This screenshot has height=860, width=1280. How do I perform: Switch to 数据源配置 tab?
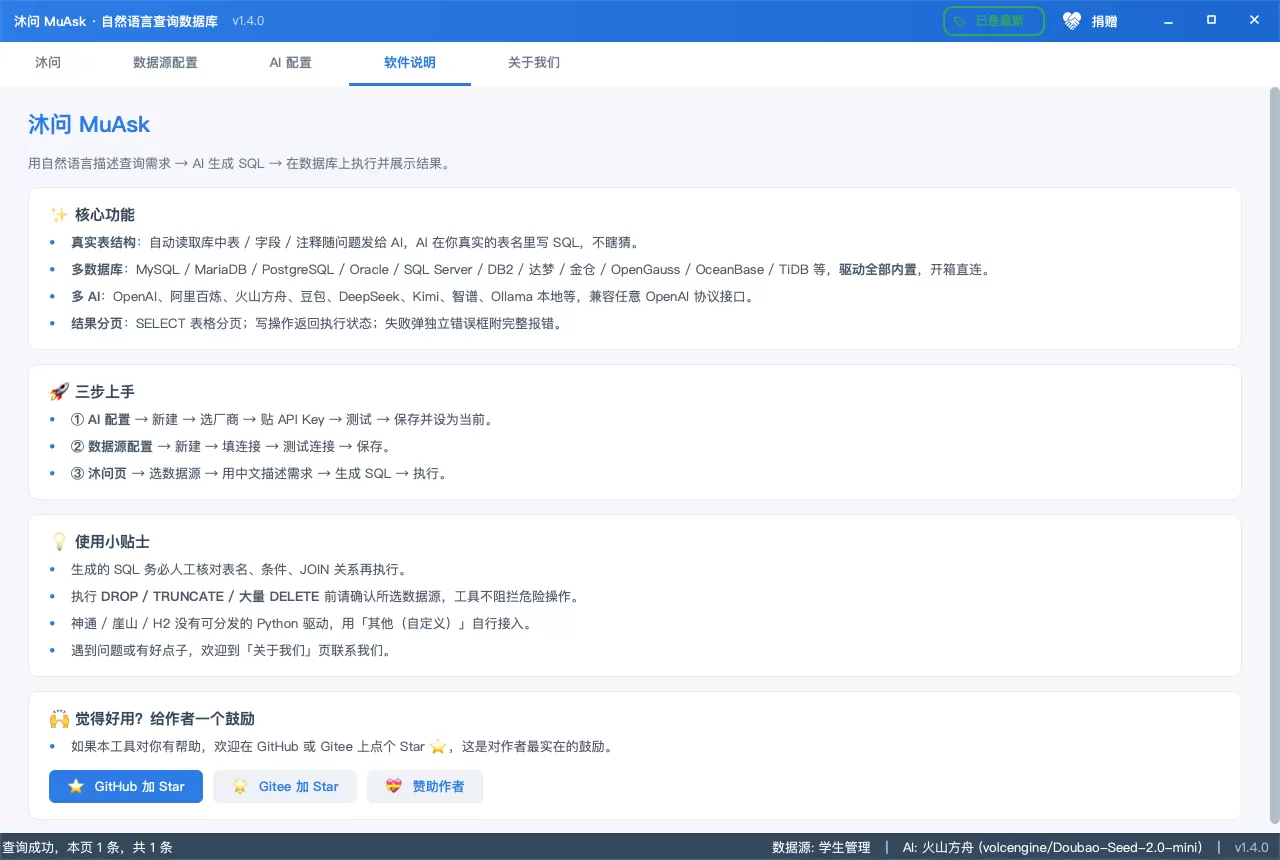point(165,63)
